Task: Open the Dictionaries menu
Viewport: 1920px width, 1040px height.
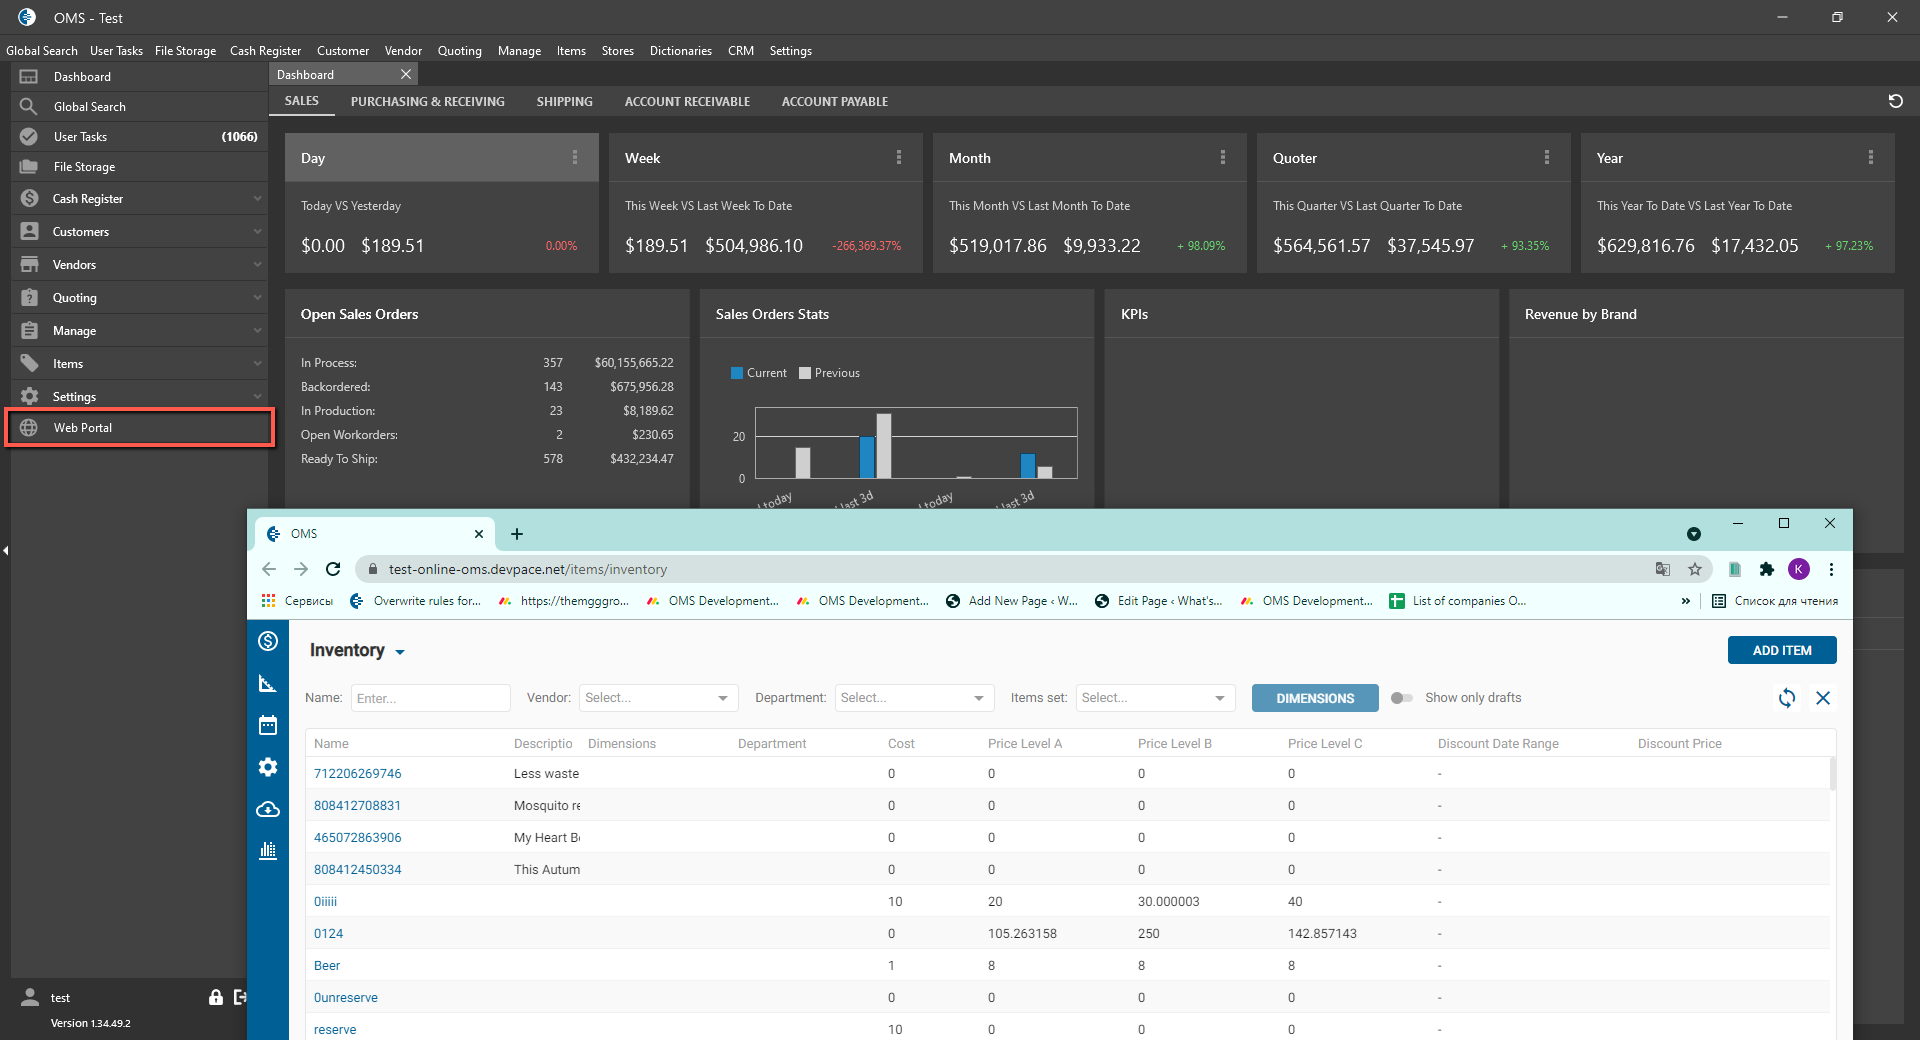Action: [x=680, y=51]
